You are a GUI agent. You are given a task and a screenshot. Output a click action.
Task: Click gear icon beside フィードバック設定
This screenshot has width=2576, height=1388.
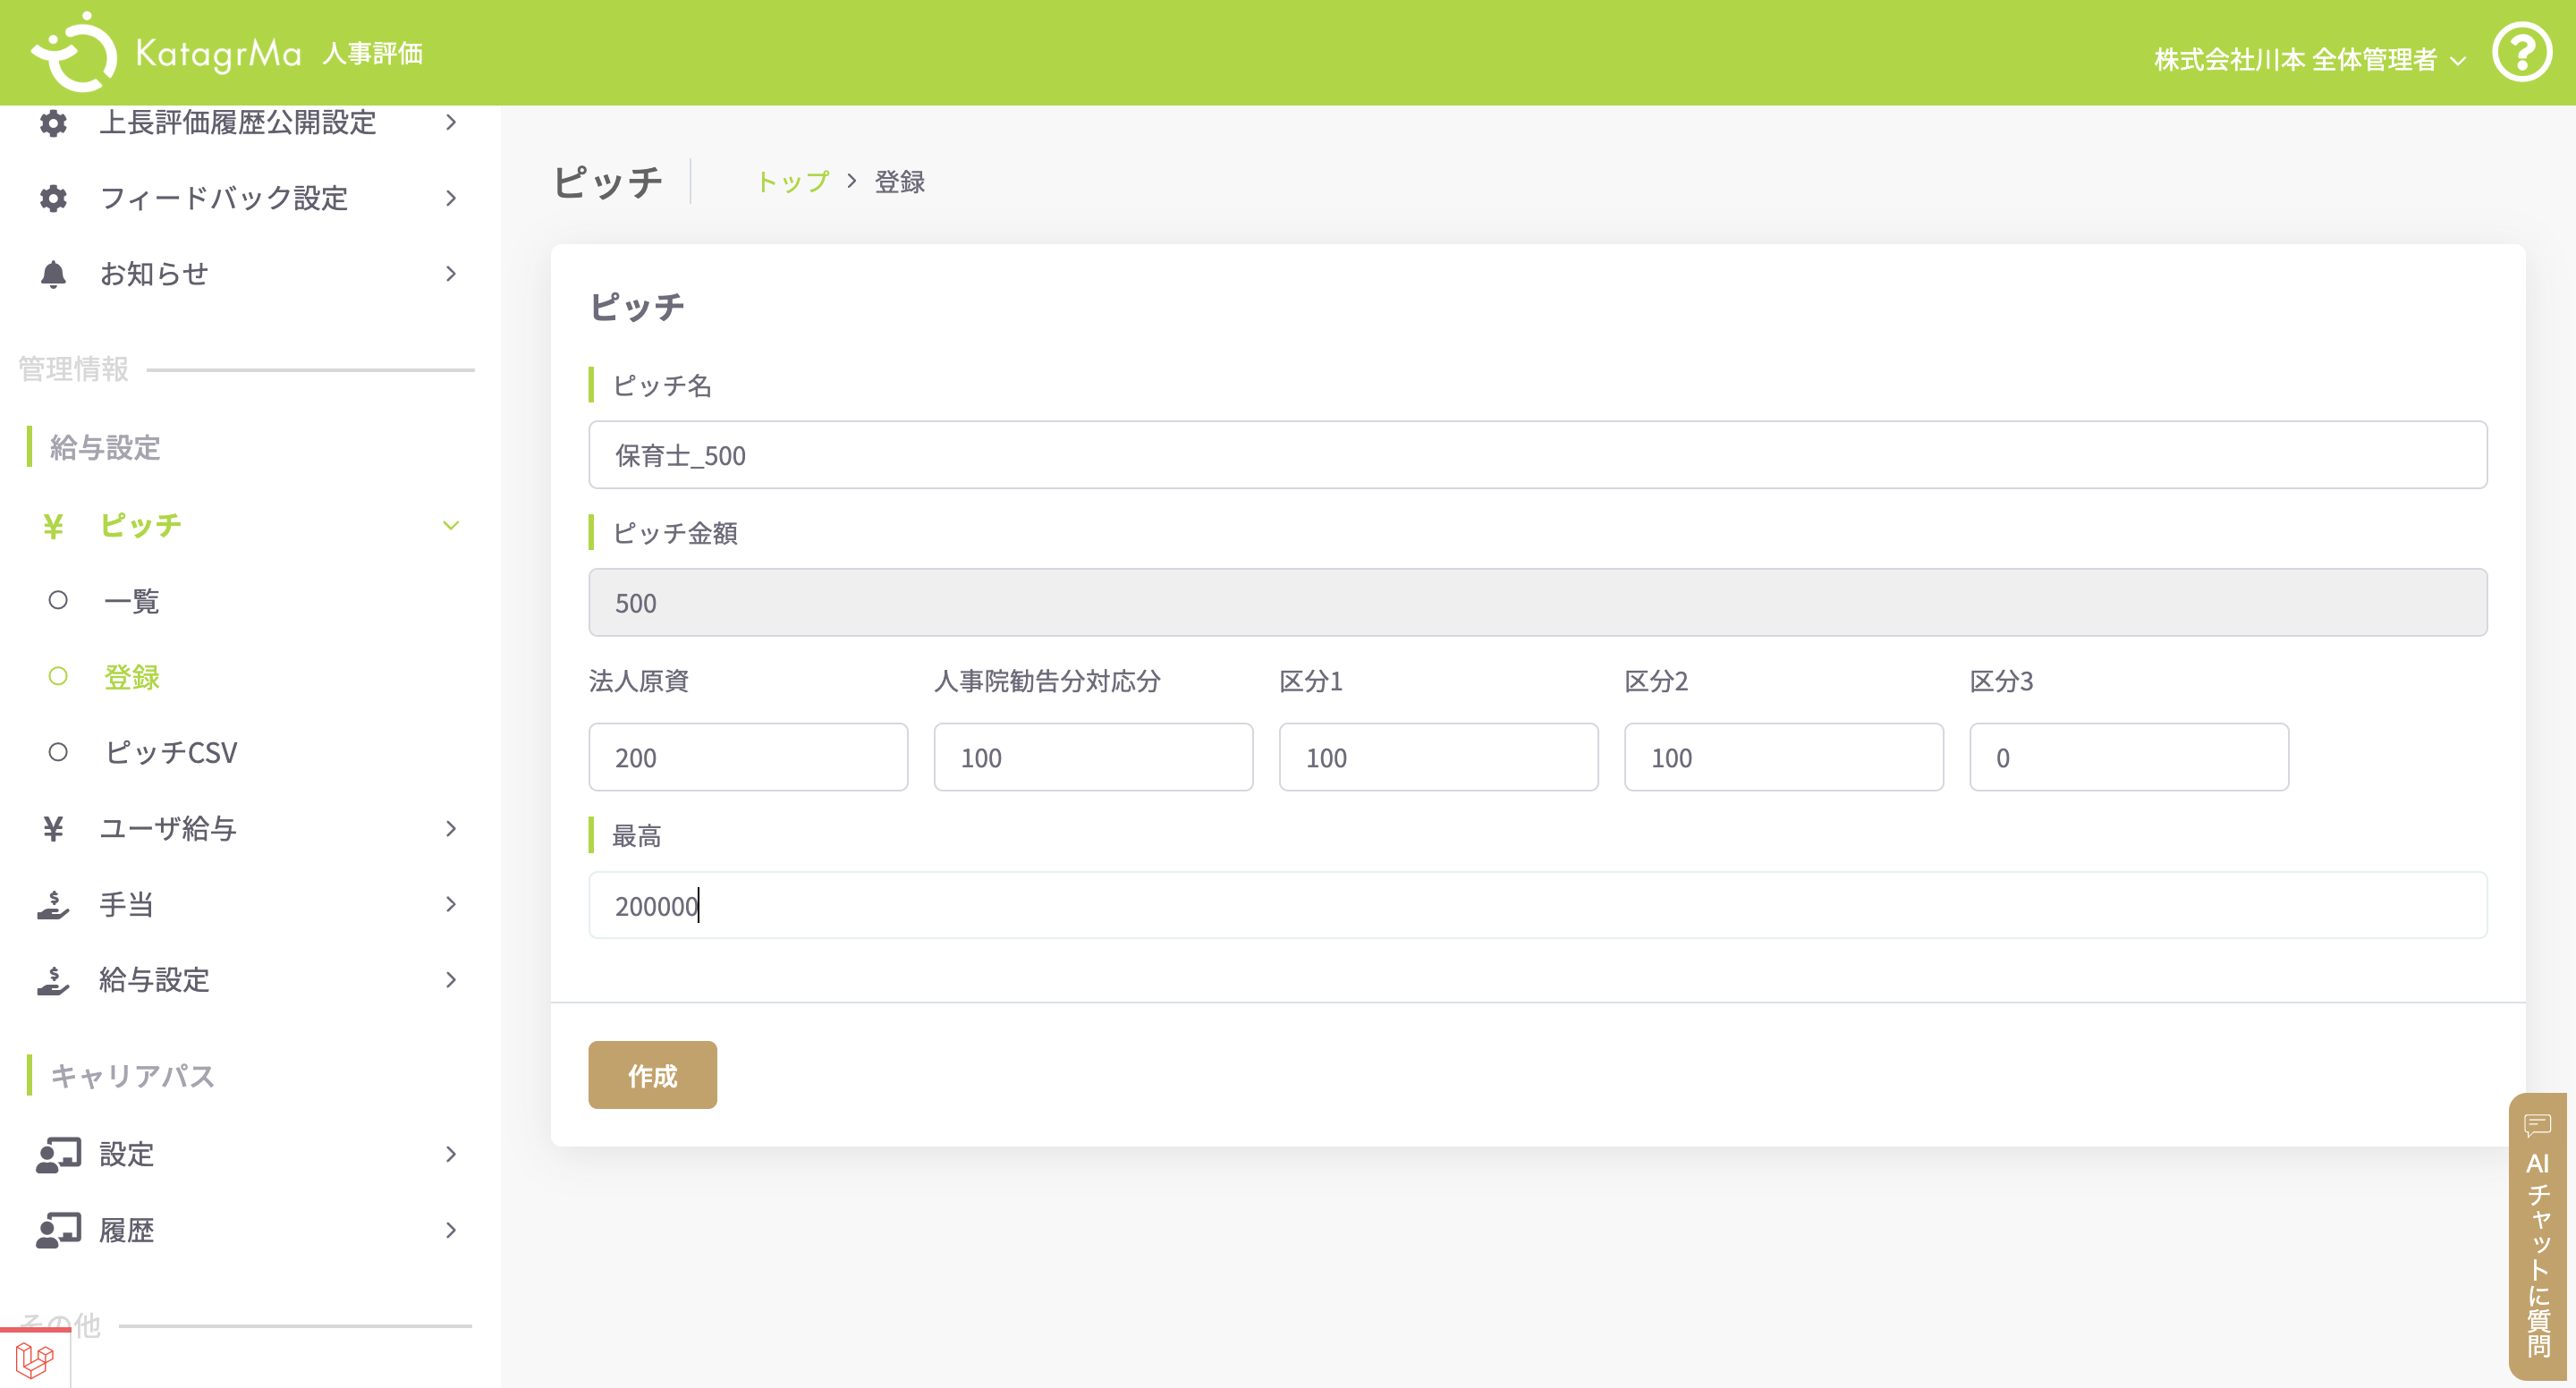click(53, 198)
